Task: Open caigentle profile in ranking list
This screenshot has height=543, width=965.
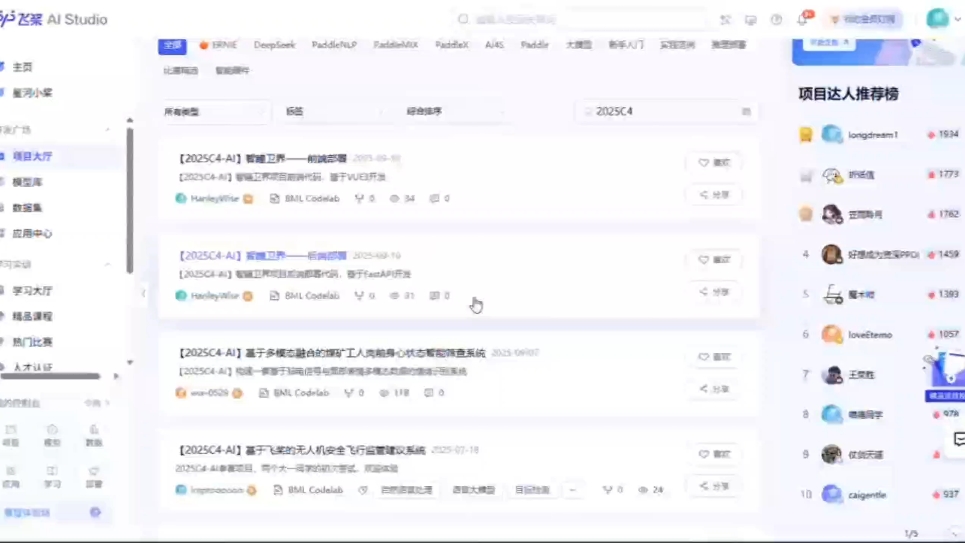Action: tap(867, 495)
